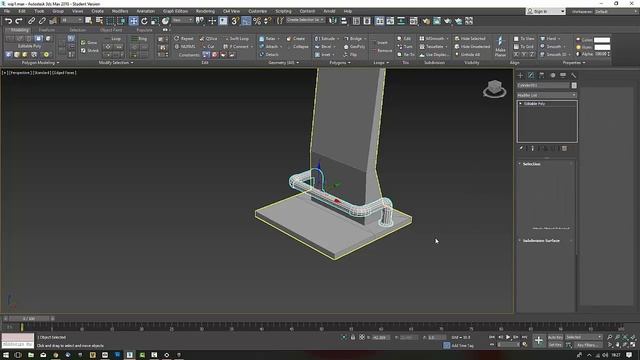Screen dimensions: 640x360
Task: Activate Select and Move tool
Action: 133,21
